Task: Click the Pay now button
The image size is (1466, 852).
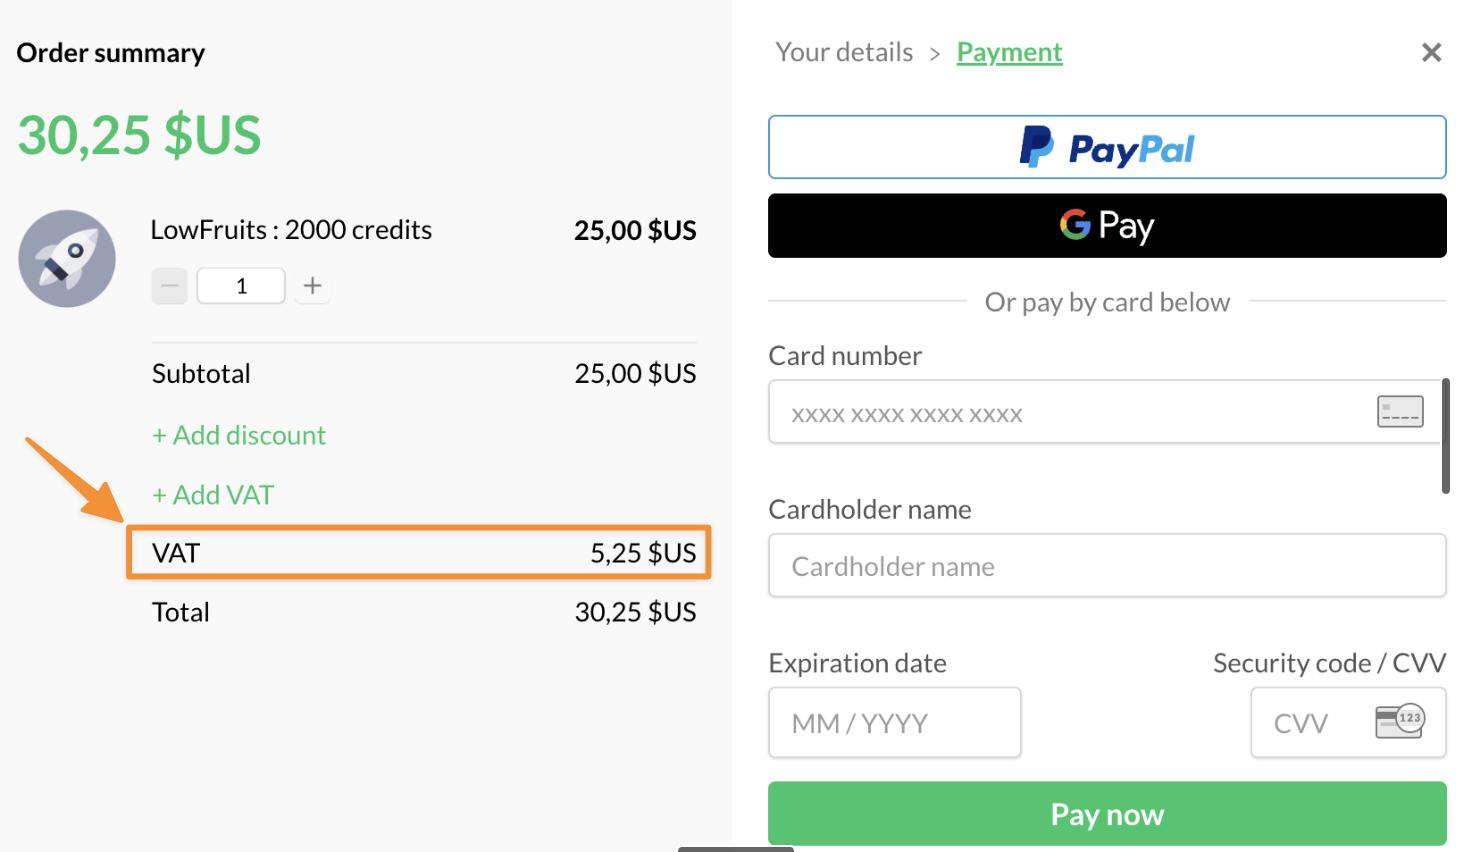Action: 1106,814
